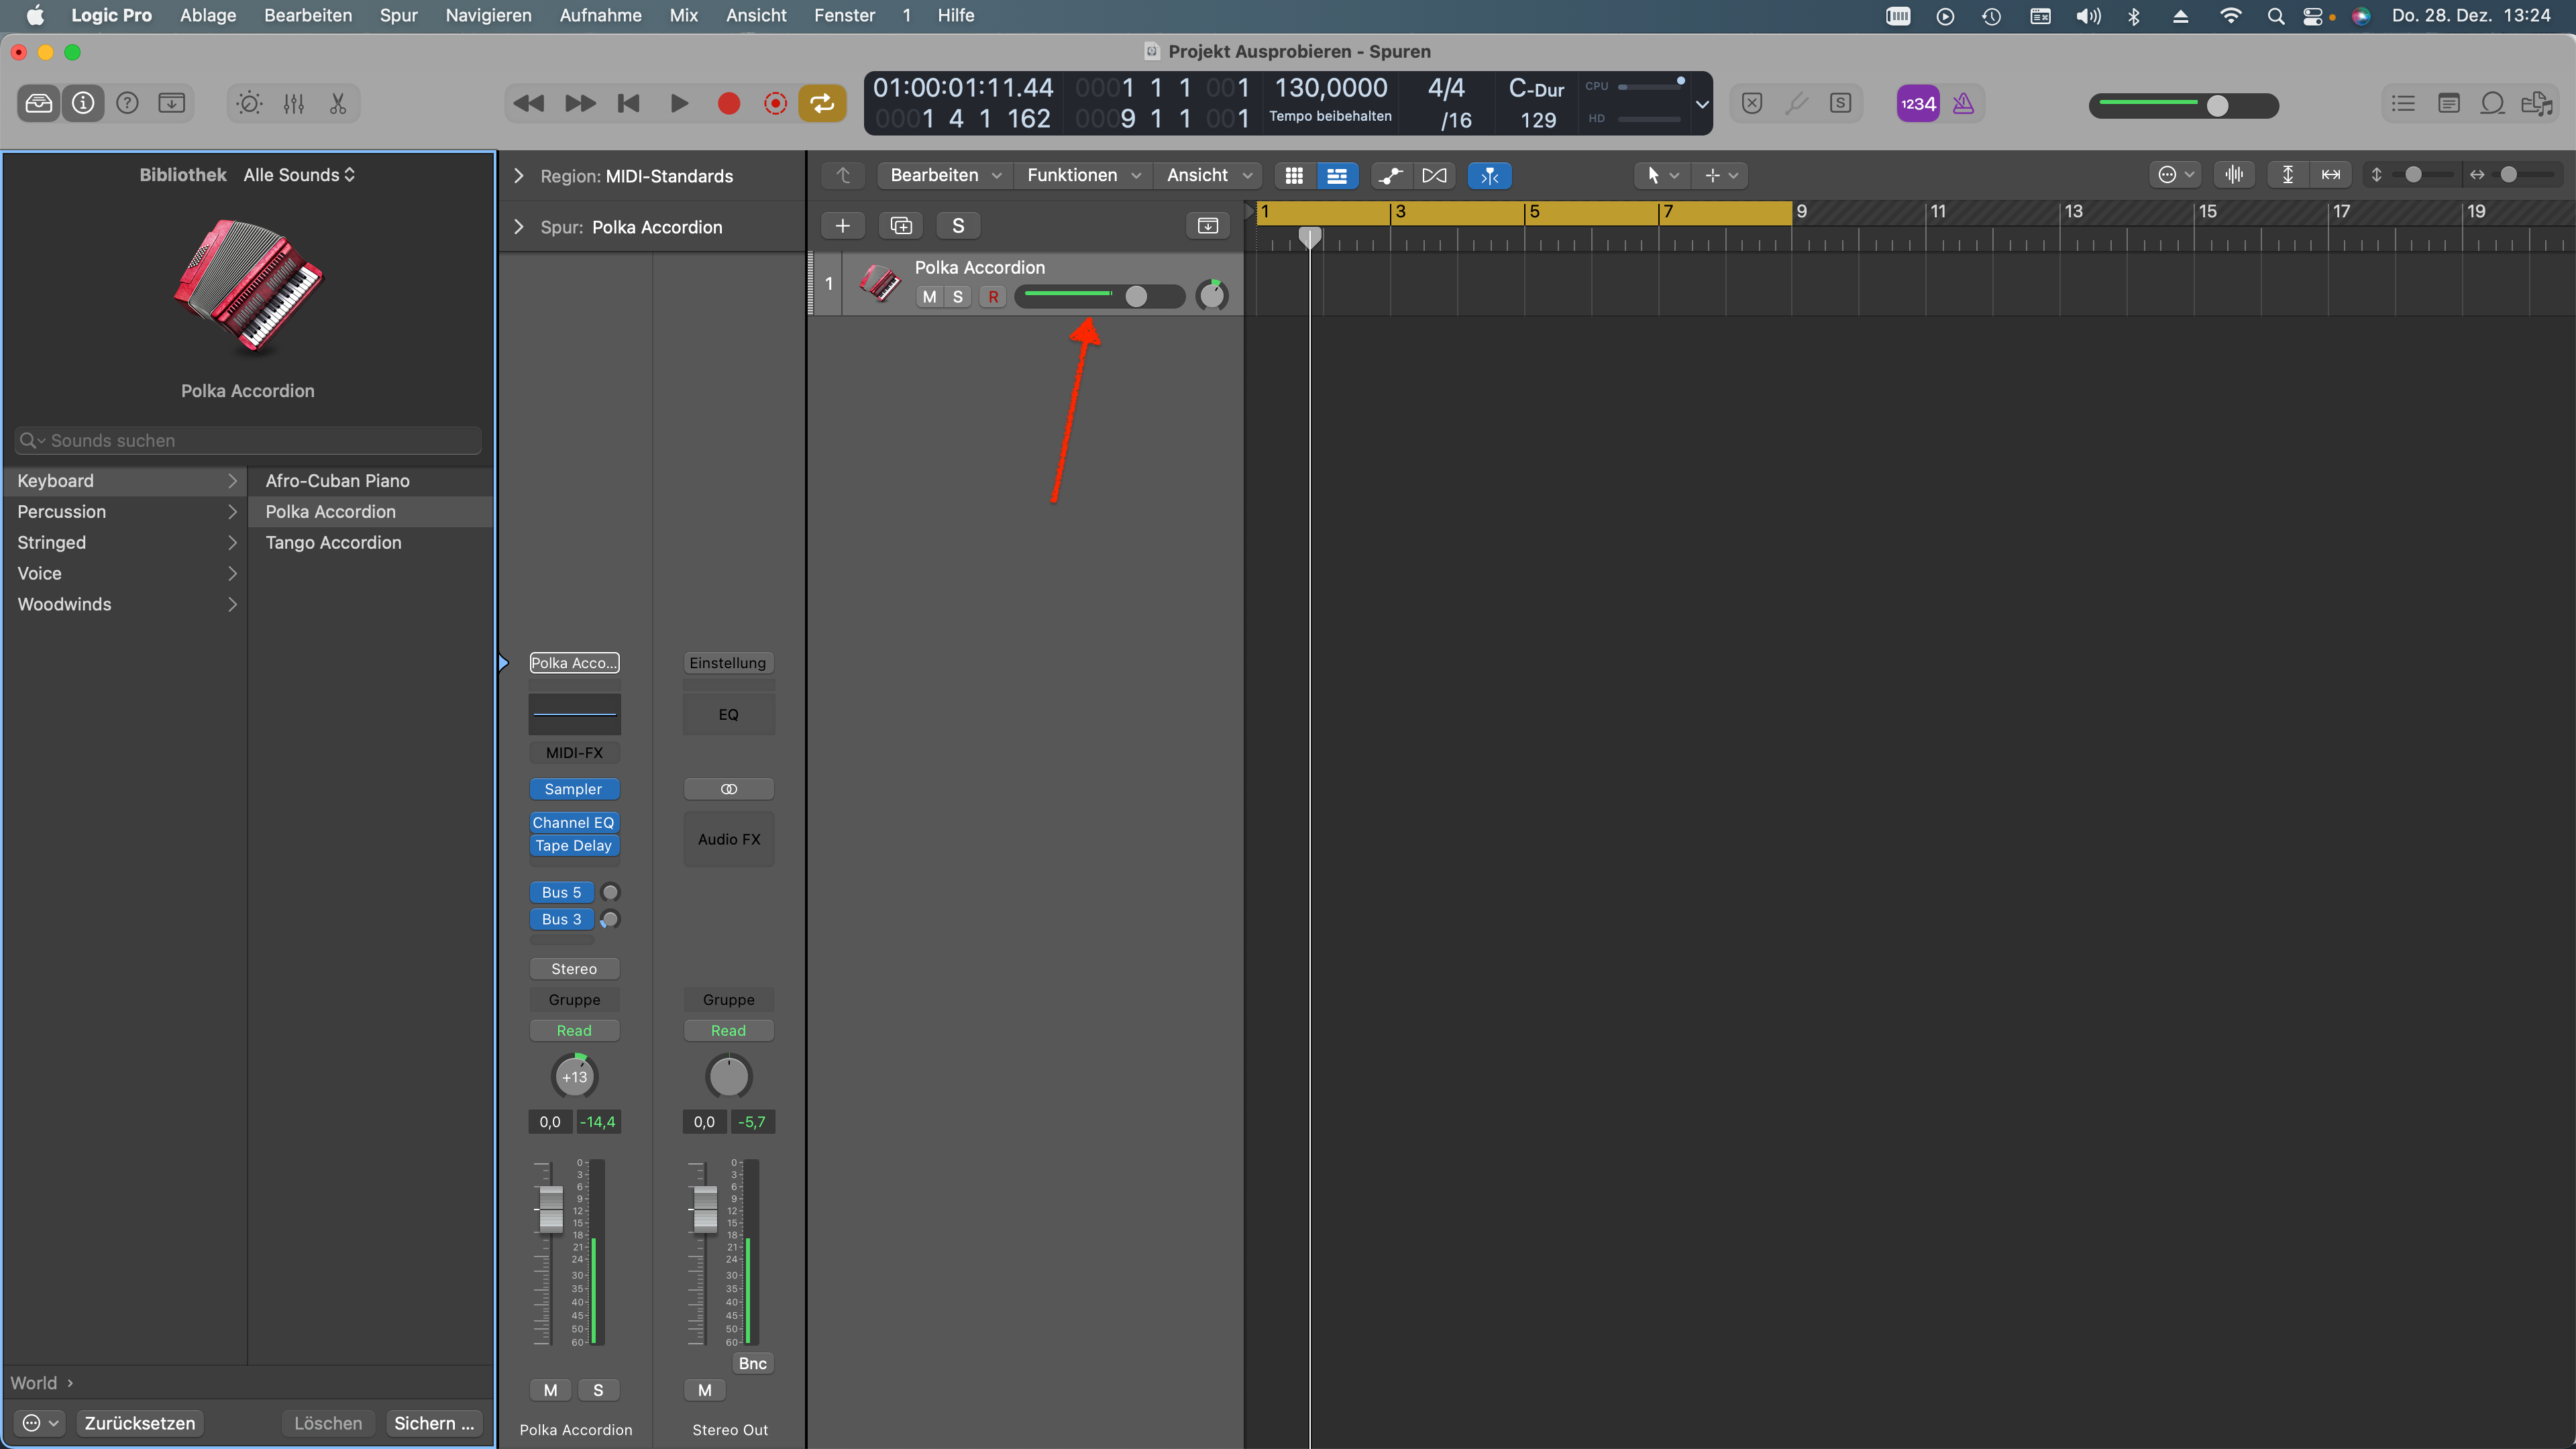2576x1449 pixels.
Task: Mute the Polka Accordion track
Action: click(x=929, y=297)
